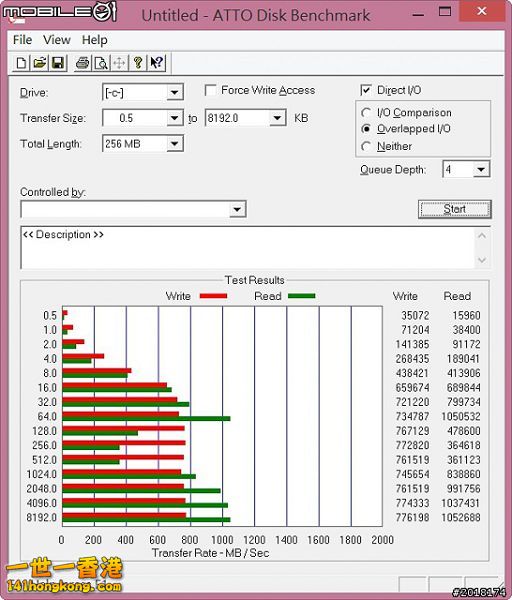Open the File menu
The image size is (512, 600).
[x=22, y=40]
